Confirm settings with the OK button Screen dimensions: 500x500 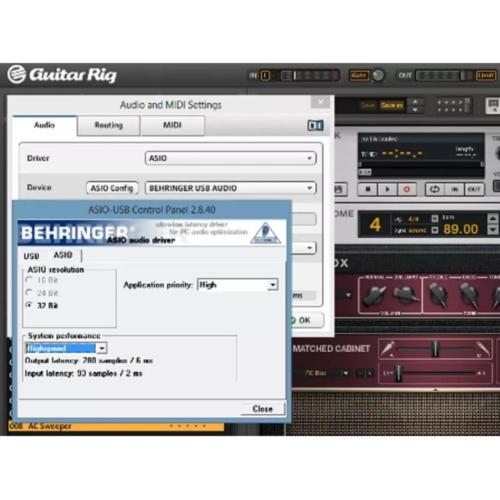point(305,320)
